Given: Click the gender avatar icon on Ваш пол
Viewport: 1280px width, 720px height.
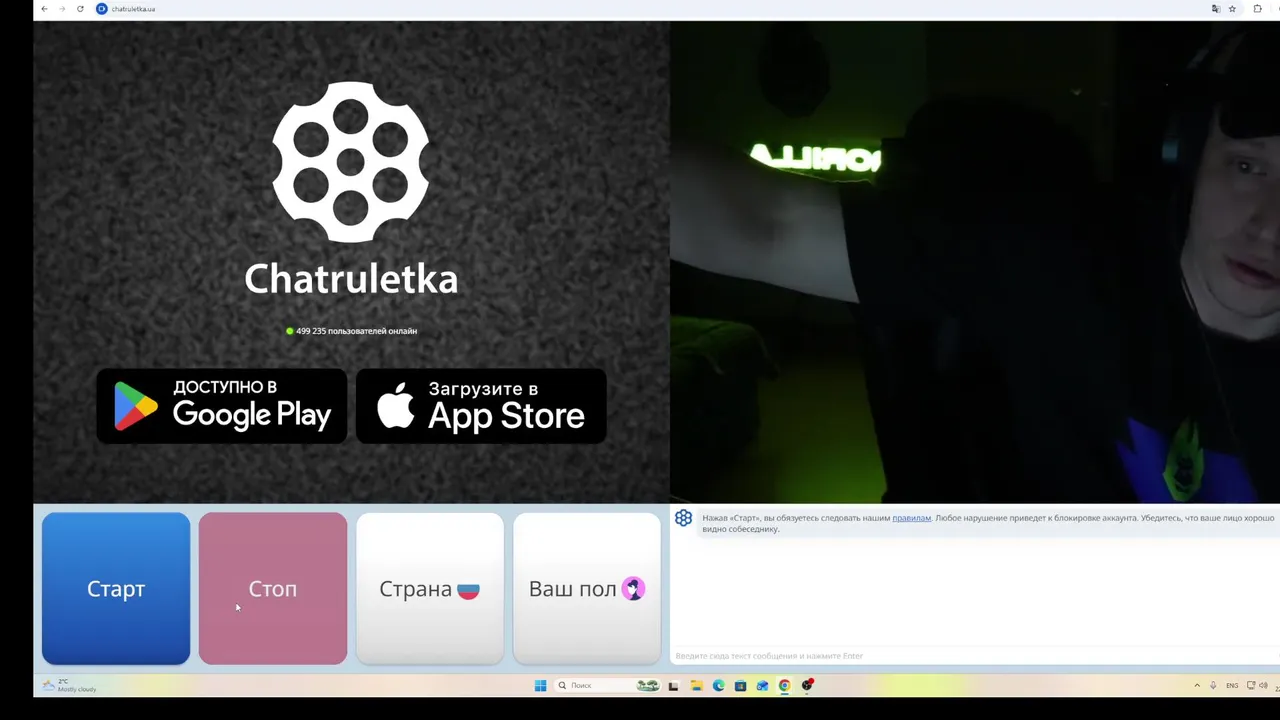Looking at the screenshot, I should point(633,589).
